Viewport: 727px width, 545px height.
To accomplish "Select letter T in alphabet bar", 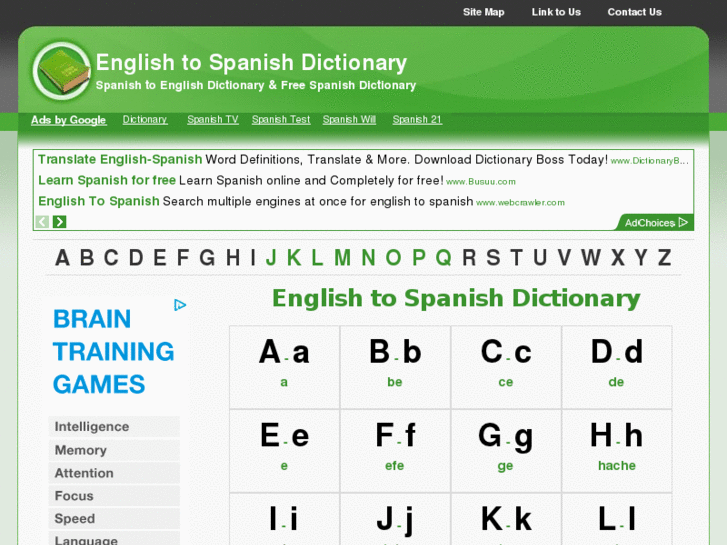I will click(x=517, y=257).
